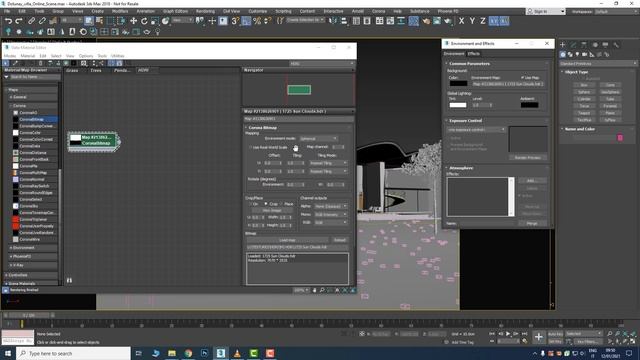Open the Modify tab in command panel
Viewport: 640px width, 360px height.
[x=573, y=44]
